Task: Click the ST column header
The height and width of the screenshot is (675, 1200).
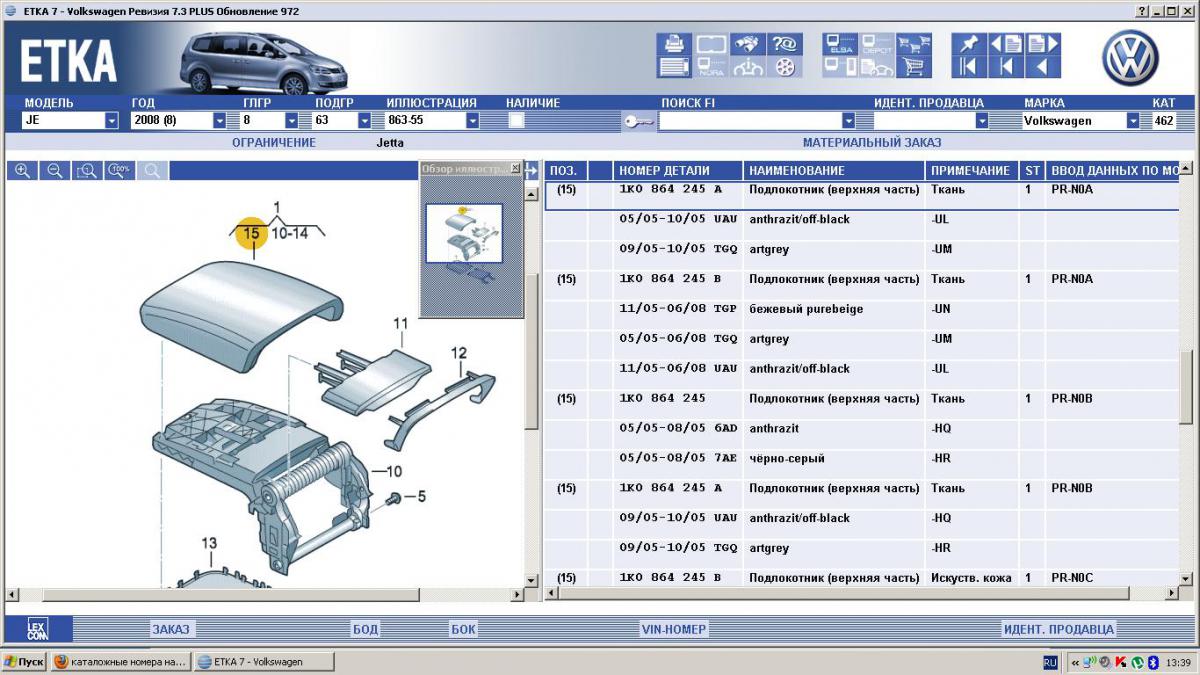Action: click(1032, 171)
